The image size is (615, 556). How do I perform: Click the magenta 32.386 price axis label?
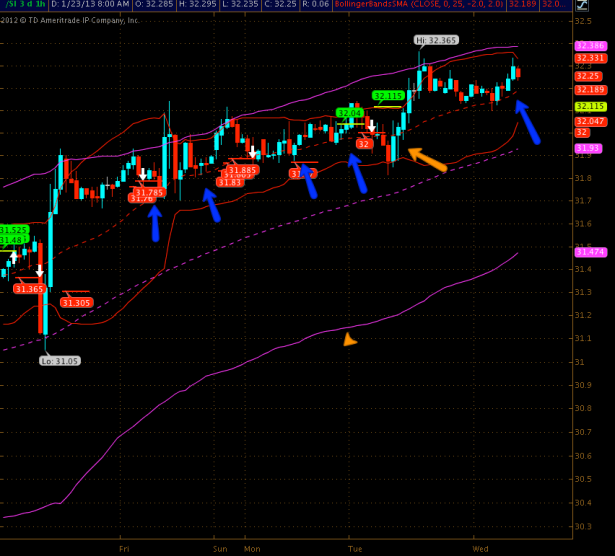pos(588,45)
